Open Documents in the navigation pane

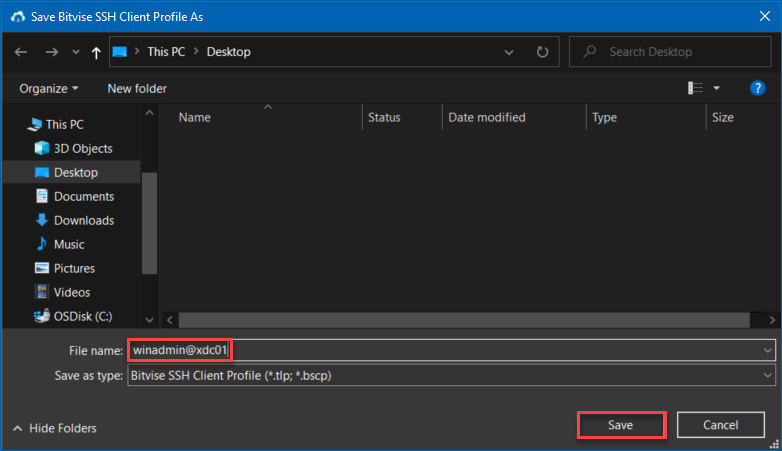click(84, 197)
